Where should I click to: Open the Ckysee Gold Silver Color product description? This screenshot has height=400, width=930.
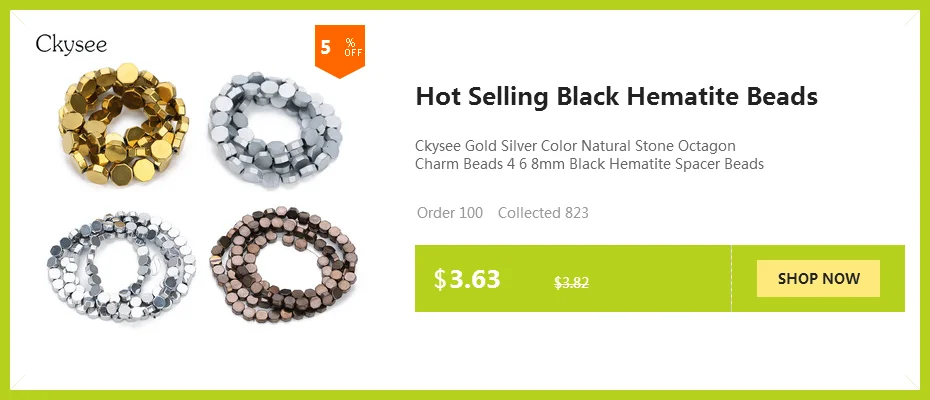(x=589, y=155)
